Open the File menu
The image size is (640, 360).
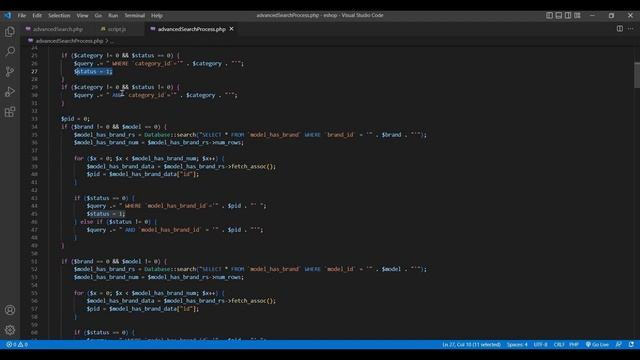22,16
